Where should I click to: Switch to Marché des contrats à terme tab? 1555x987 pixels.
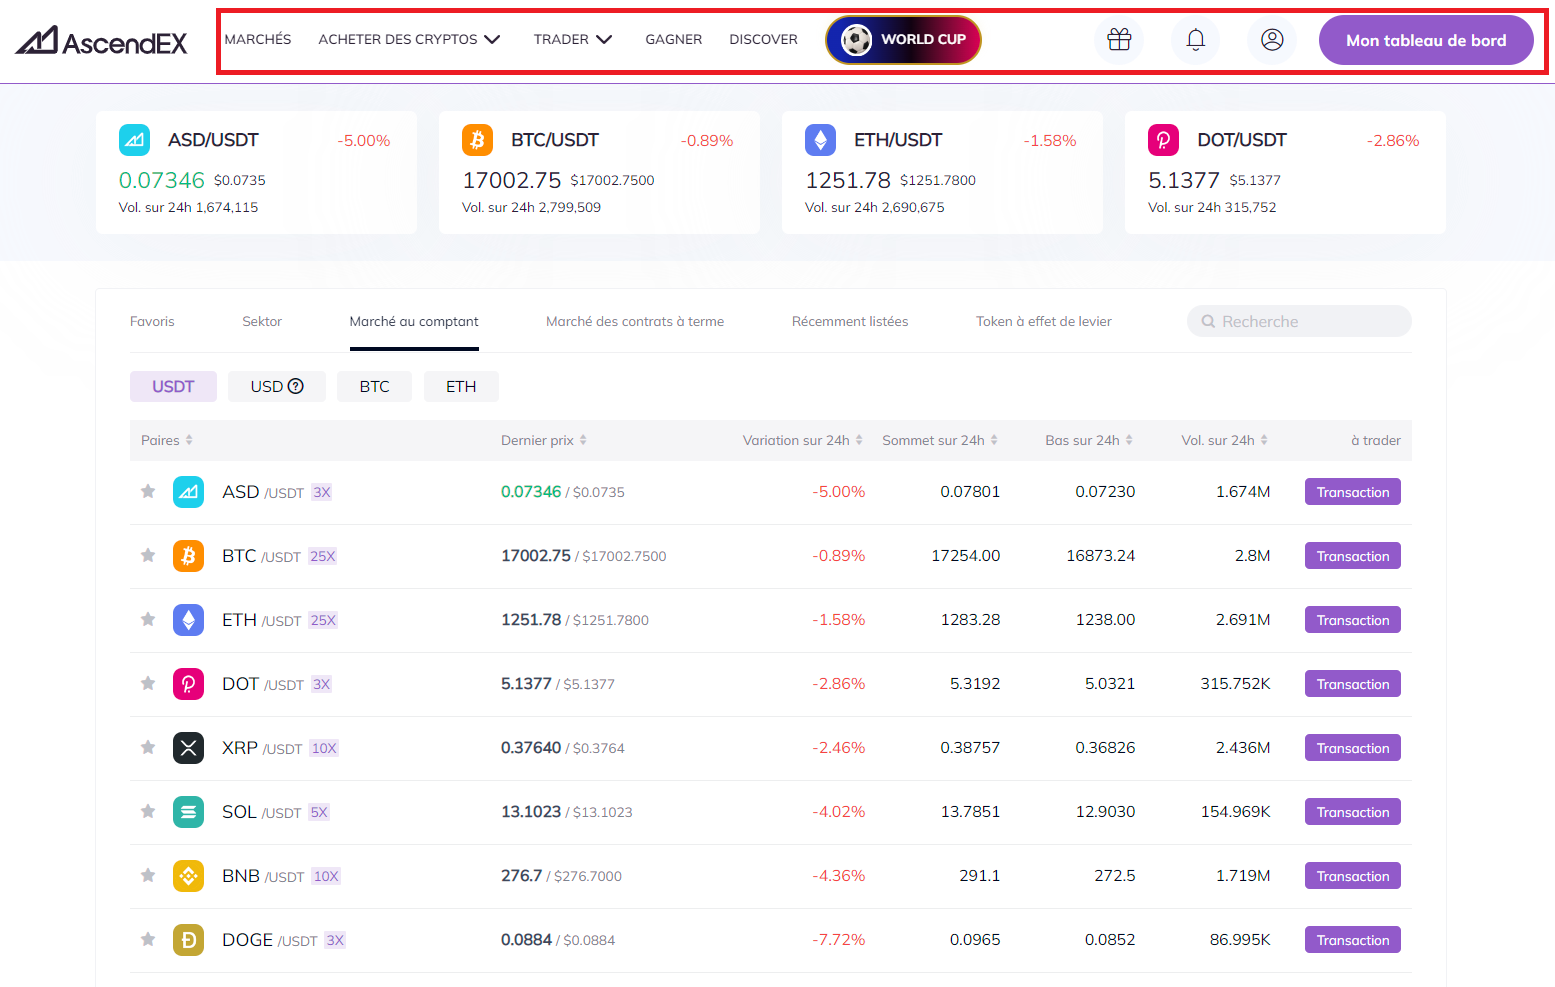[x=635, y=321]
